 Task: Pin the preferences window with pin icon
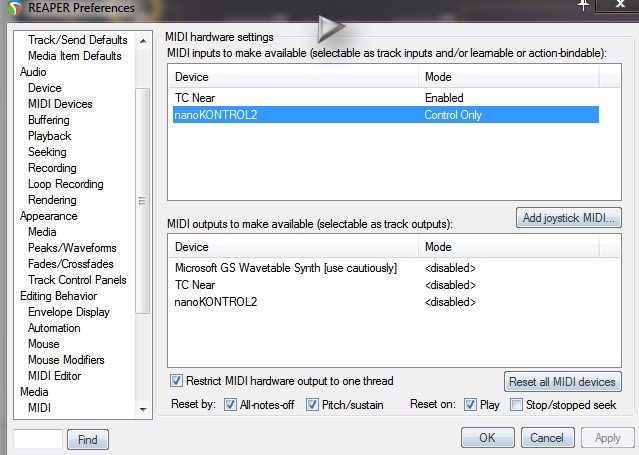(584, 5)
